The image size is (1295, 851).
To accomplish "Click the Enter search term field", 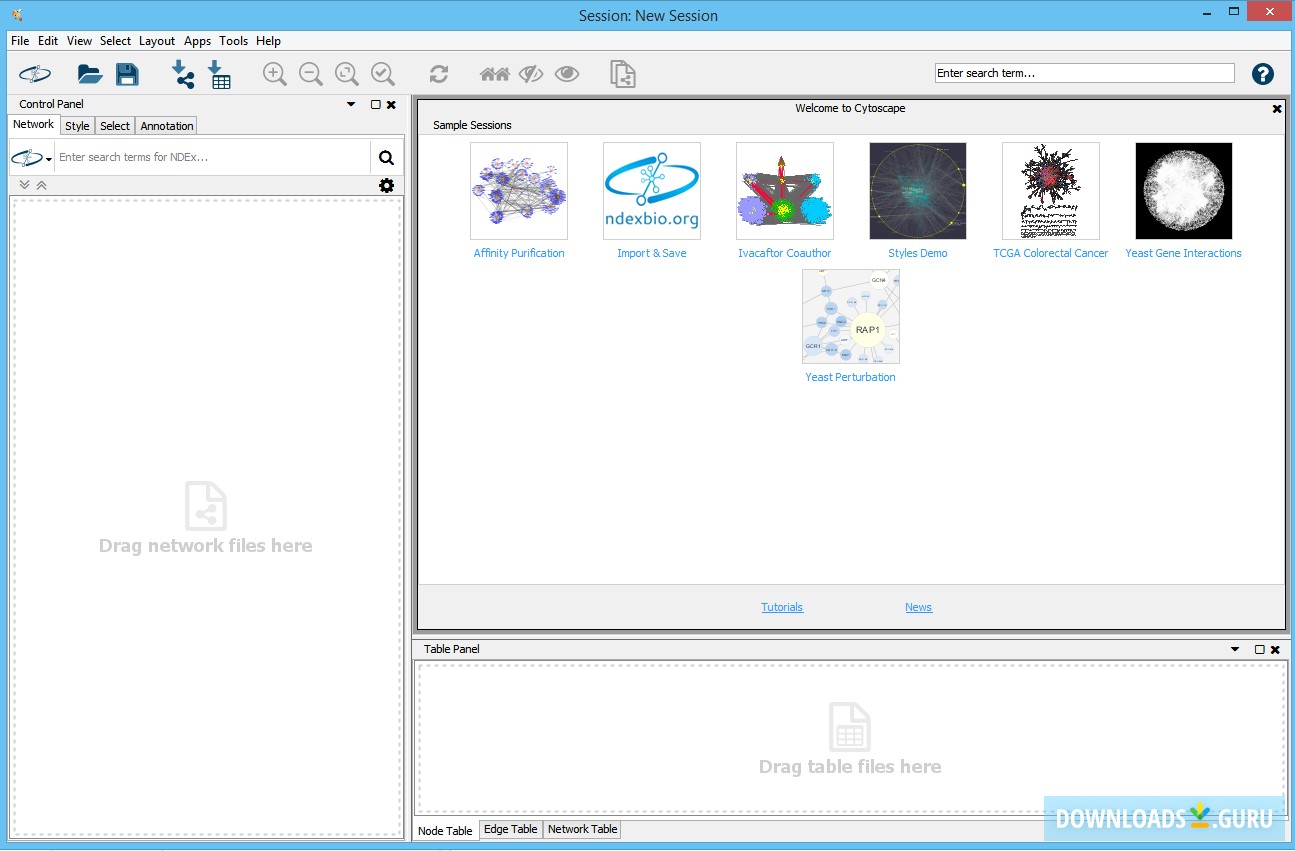I will [x=1085, y=73].
